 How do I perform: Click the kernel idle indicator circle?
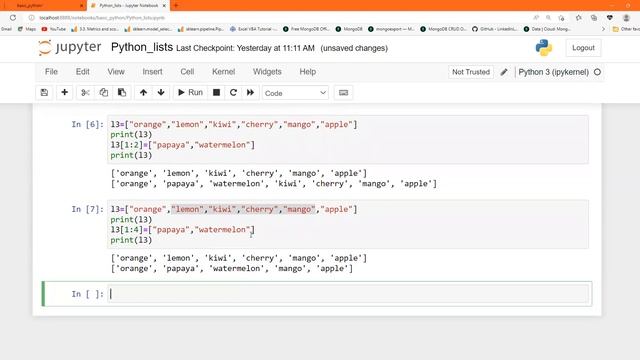[x=598, y=72]
